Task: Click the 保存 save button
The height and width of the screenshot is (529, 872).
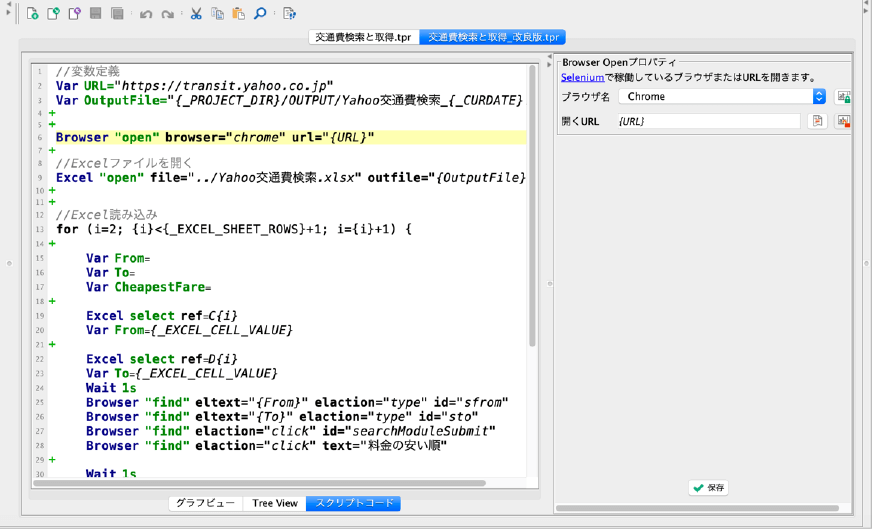Action: click(x=708, y=488)
